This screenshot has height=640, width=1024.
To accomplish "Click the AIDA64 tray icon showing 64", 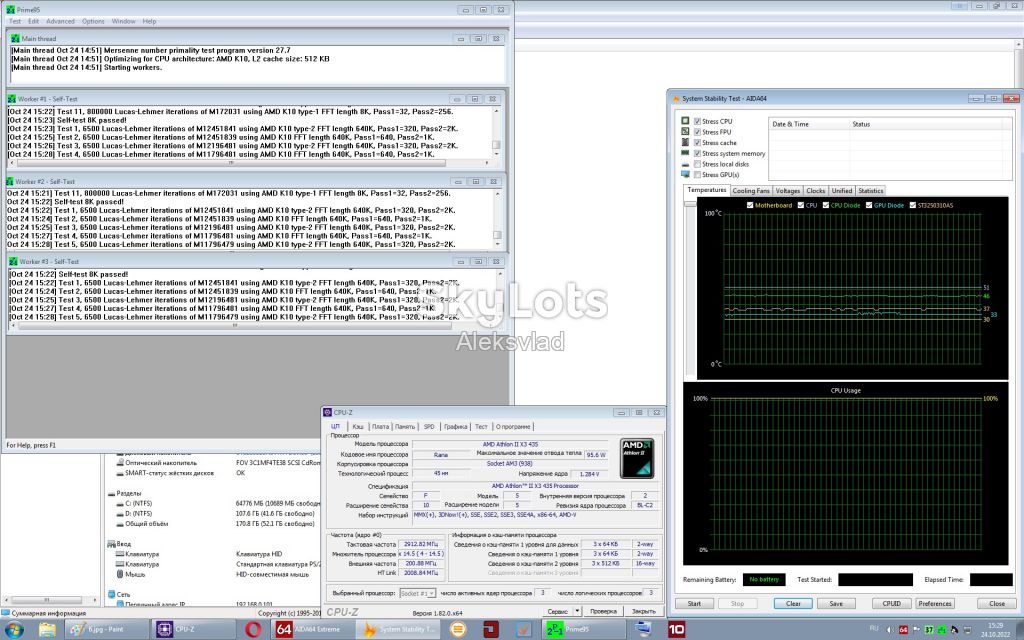I will click(x=903, y=630).
